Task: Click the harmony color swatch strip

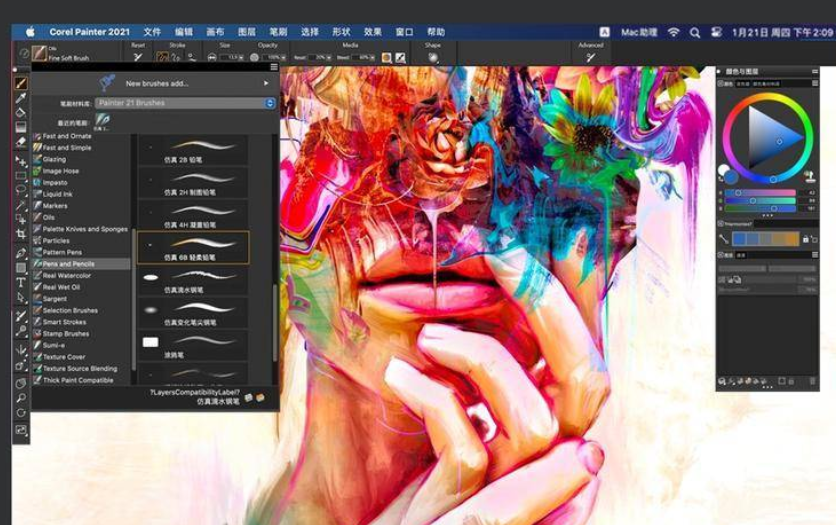Action: [765, 239]
